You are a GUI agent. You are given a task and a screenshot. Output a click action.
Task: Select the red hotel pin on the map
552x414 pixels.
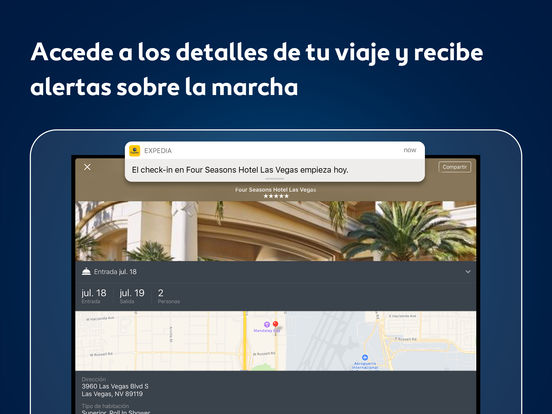(275, 324)
